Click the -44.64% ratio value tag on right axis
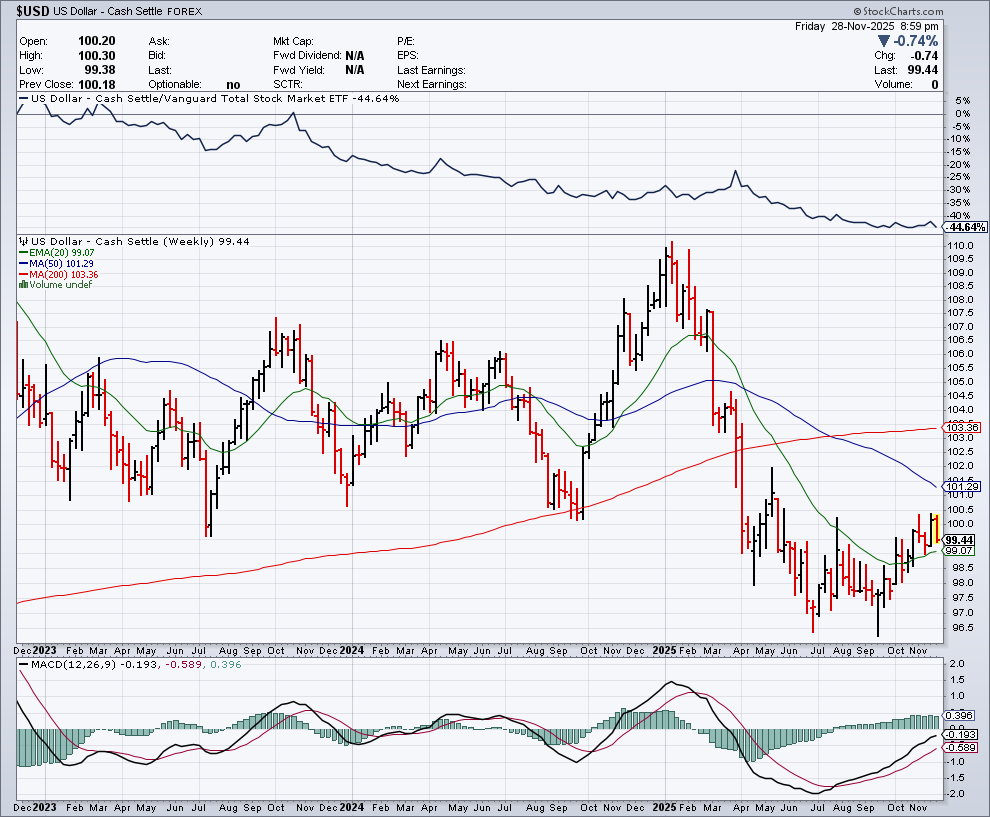990x817 pixels. pyautogui.click(x=964, y=228)
